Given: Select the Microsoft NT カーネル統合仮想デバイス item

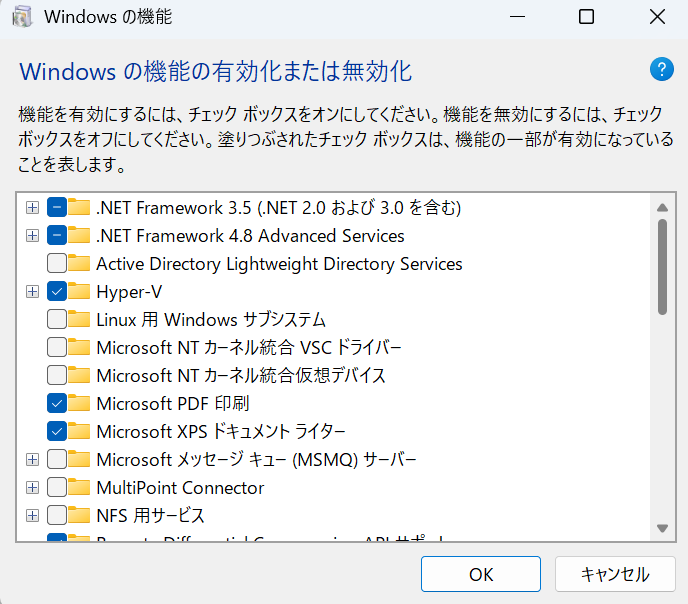Looking at the screenshot, I should coord(240,376).
